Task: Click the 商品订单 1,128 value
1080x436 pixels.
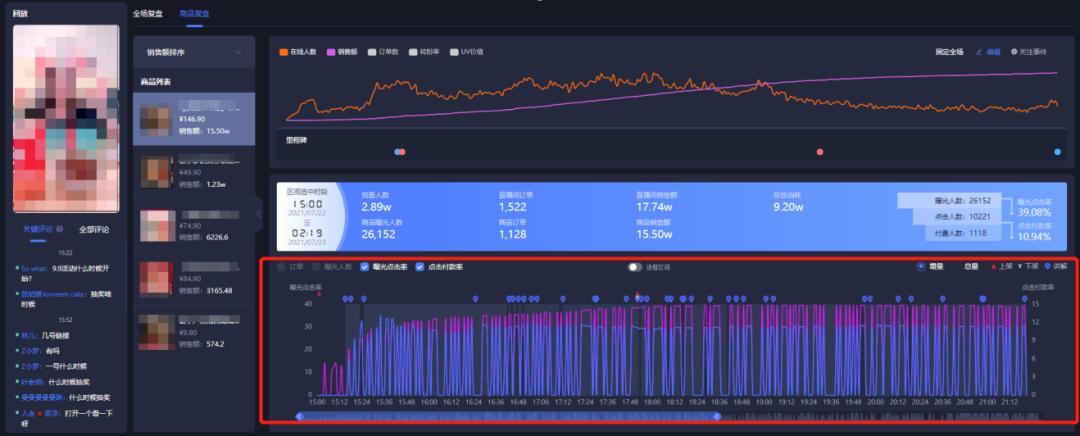Action: click(x=512, y=234)
